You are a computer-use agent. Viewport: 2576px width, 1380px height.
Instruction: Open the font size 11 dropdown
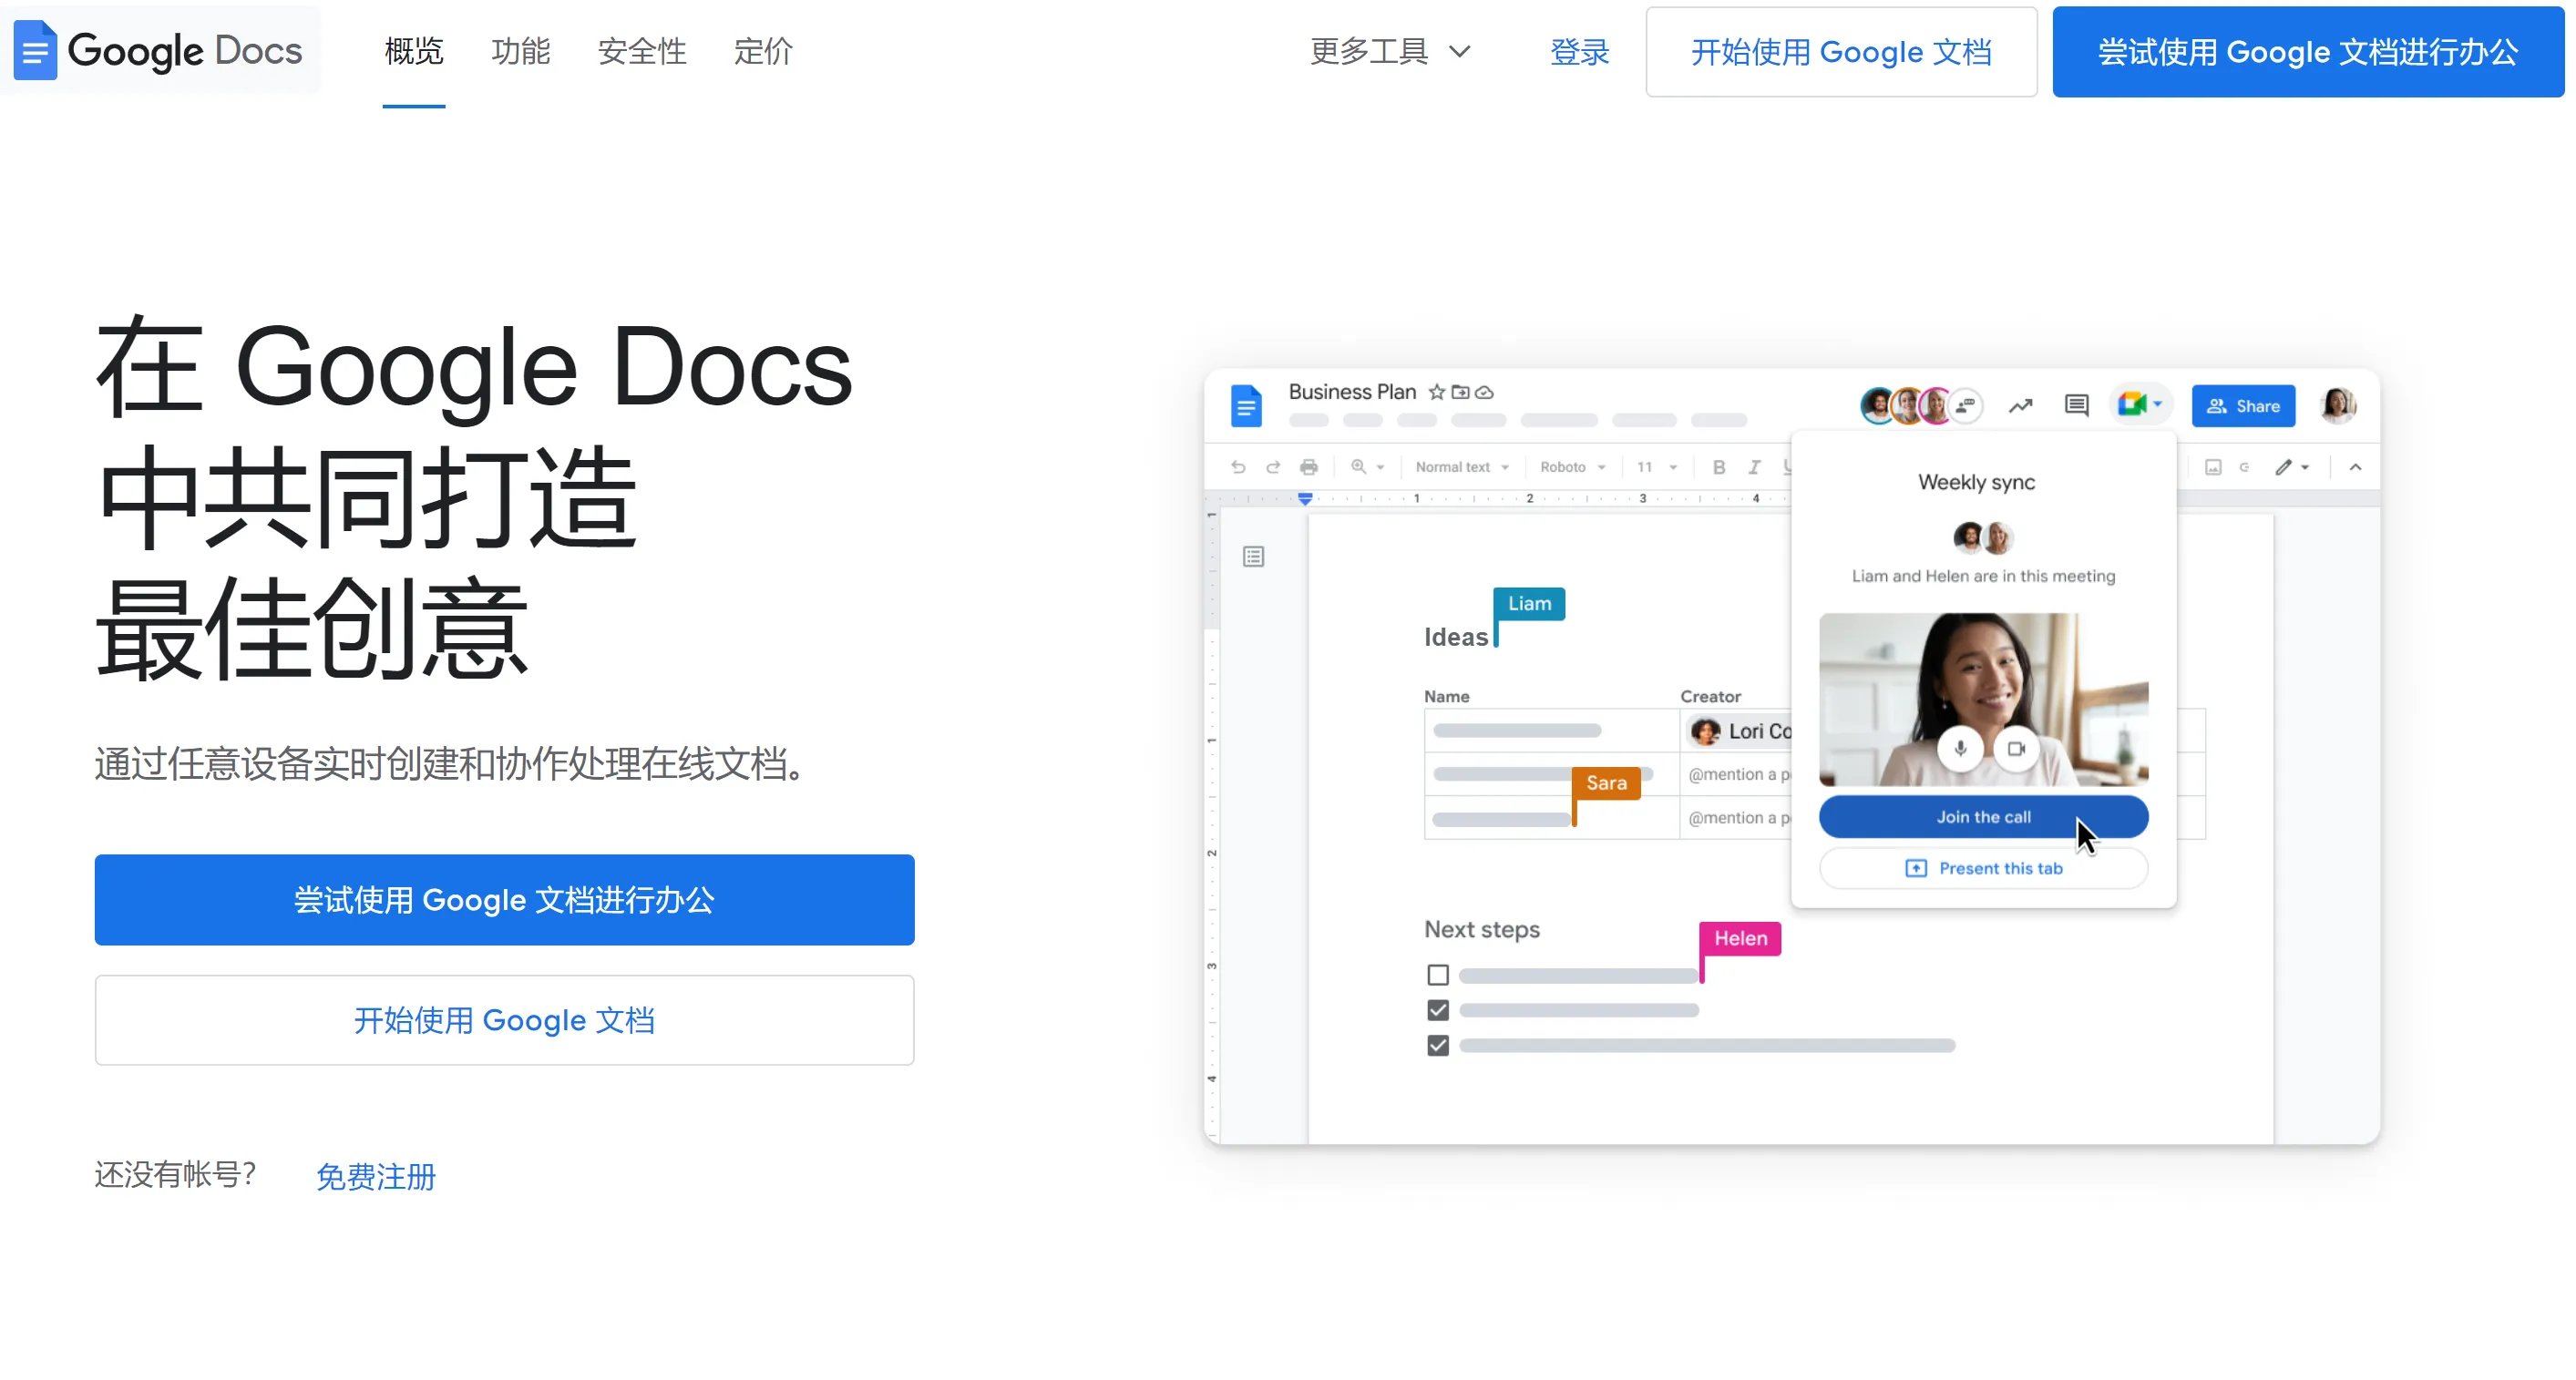(x=1657, y=467)
